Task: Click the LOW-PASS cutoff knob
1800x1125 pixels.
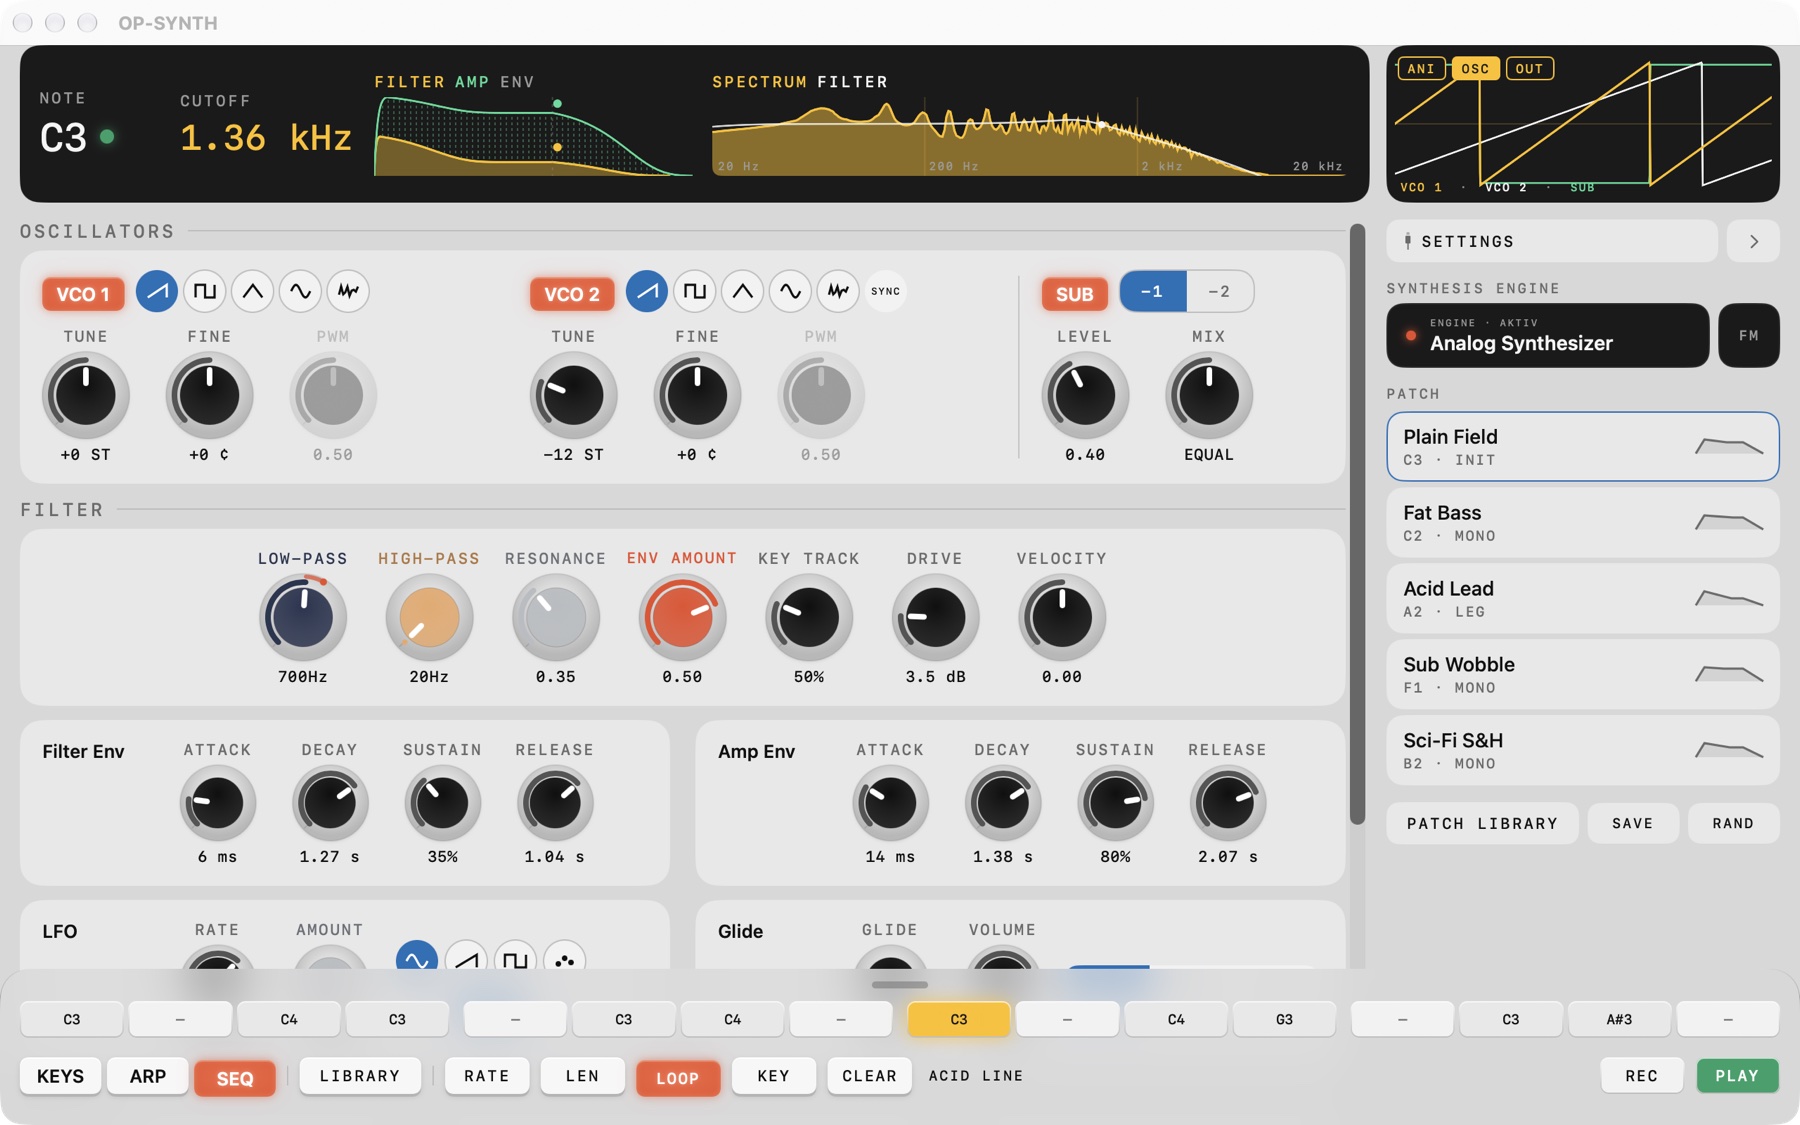Action: pyautogui.click(x=303, y=617)
